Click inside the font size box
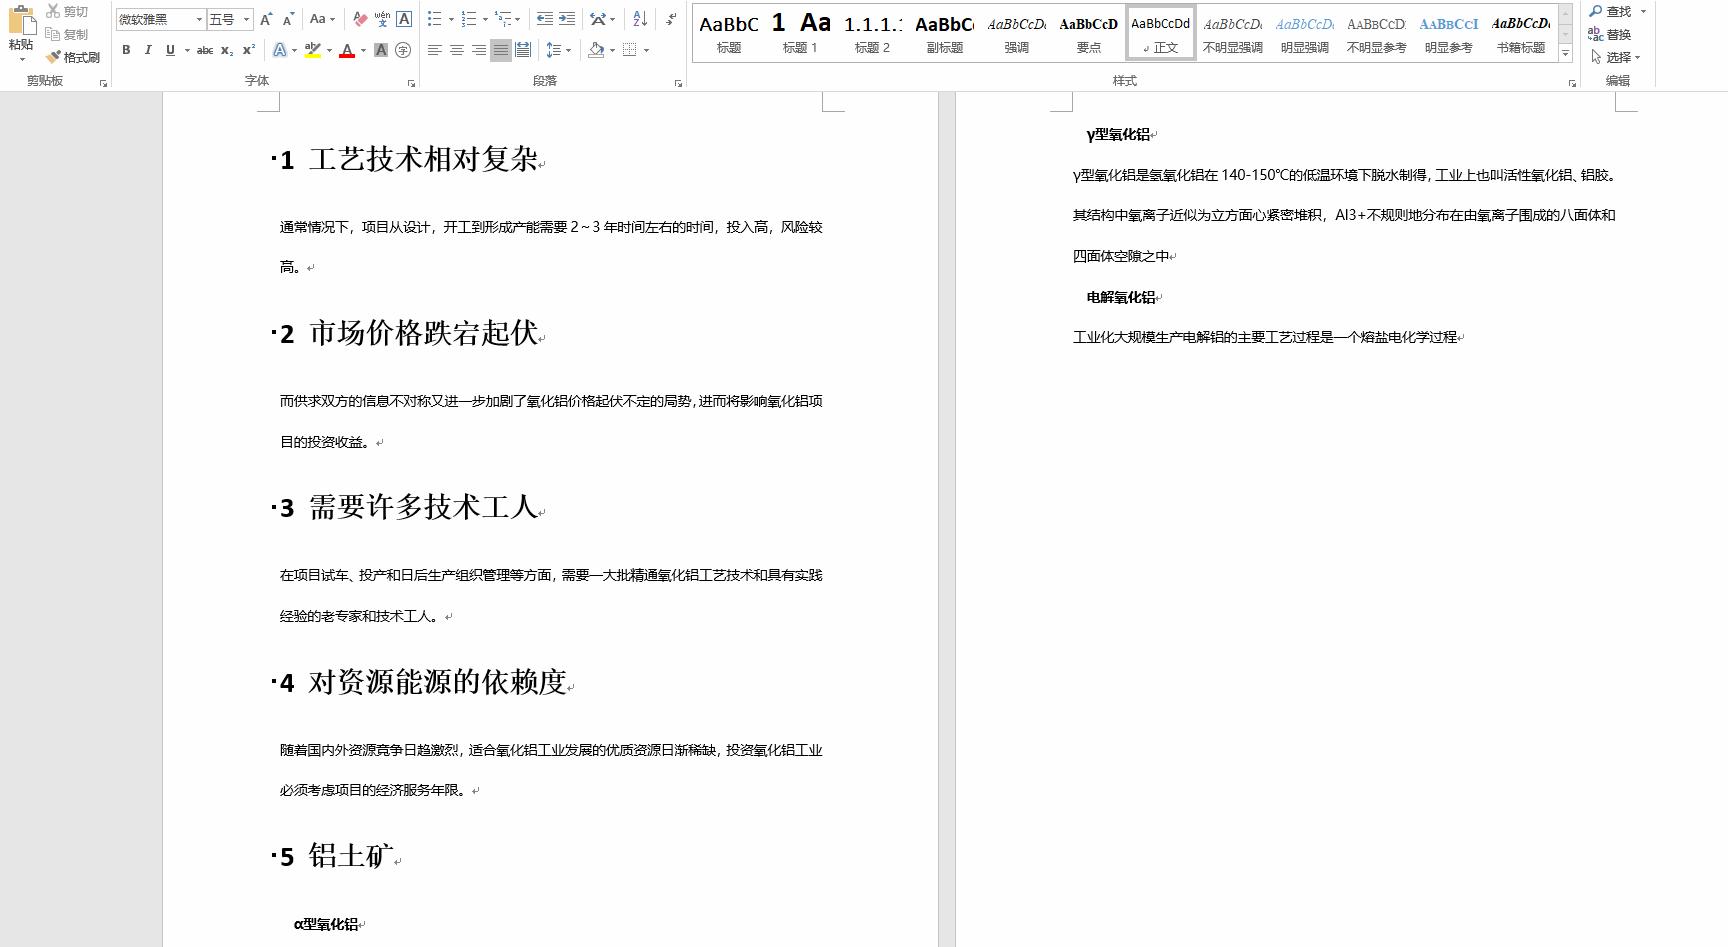 pos(222,19)
